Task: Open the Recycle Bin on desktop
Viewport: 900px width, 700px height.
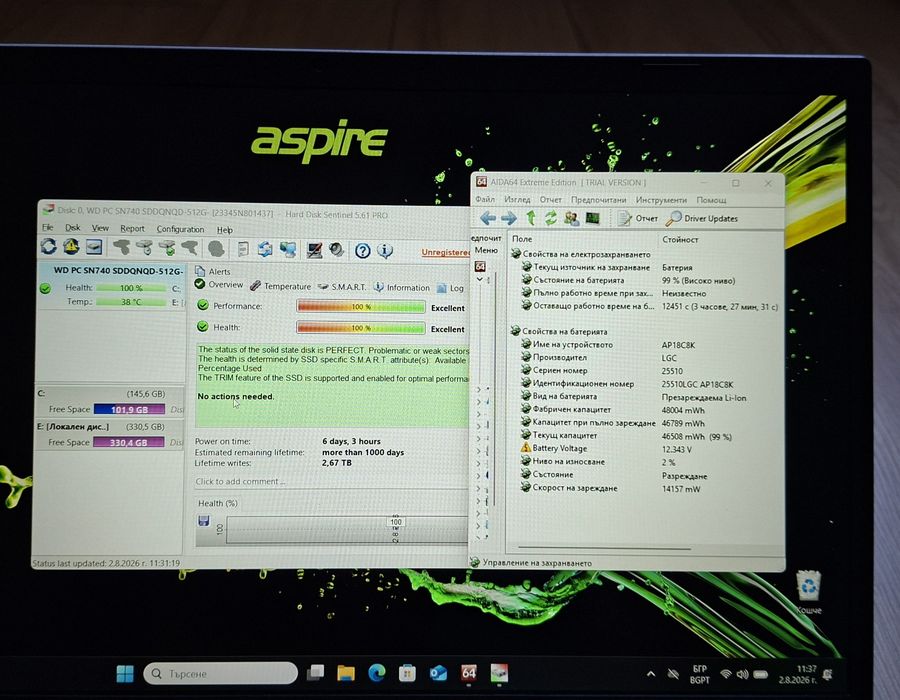Action: (809, 591)
